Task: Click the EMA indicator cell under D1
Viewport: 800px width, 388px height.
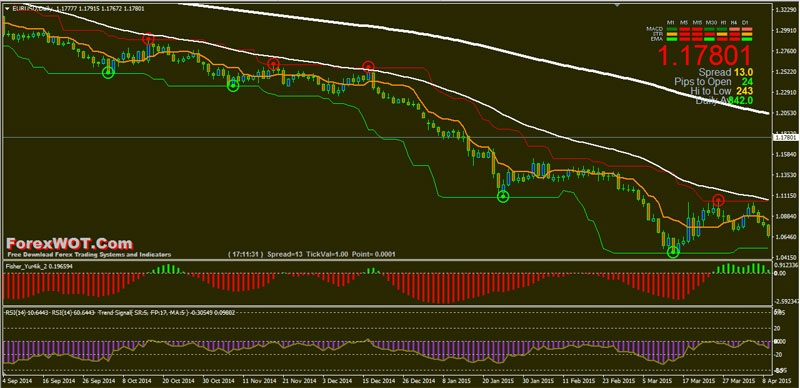Action: click(x=747, y=39)
